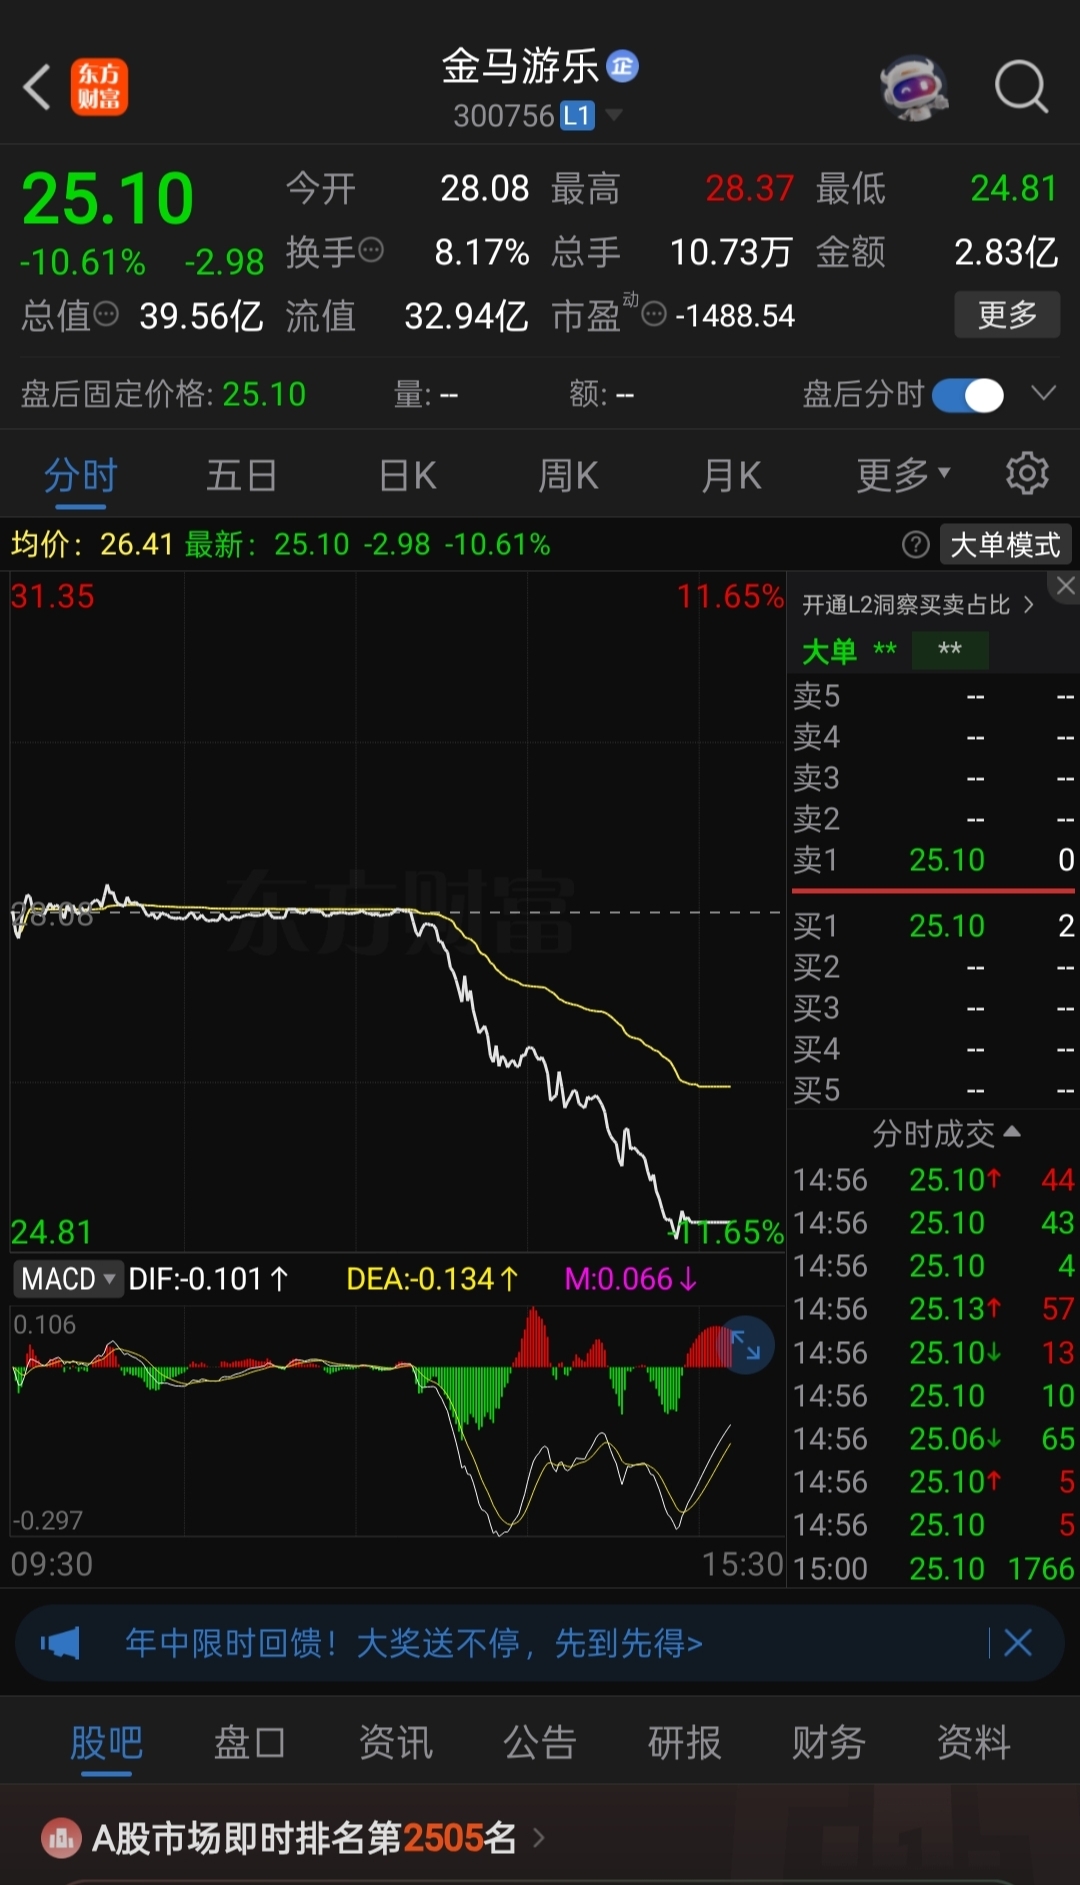The image size is (1080, 1885).
Task: Tap the MACD histogram chart
Action: point(397,1420)
